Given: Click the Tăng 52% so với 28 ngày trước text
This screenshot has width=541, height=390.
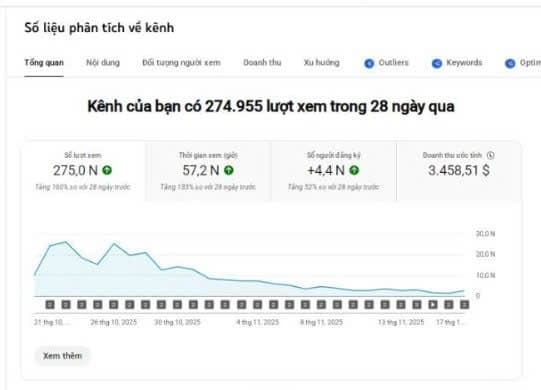Looking at the screenshot, I should (334, 187).
